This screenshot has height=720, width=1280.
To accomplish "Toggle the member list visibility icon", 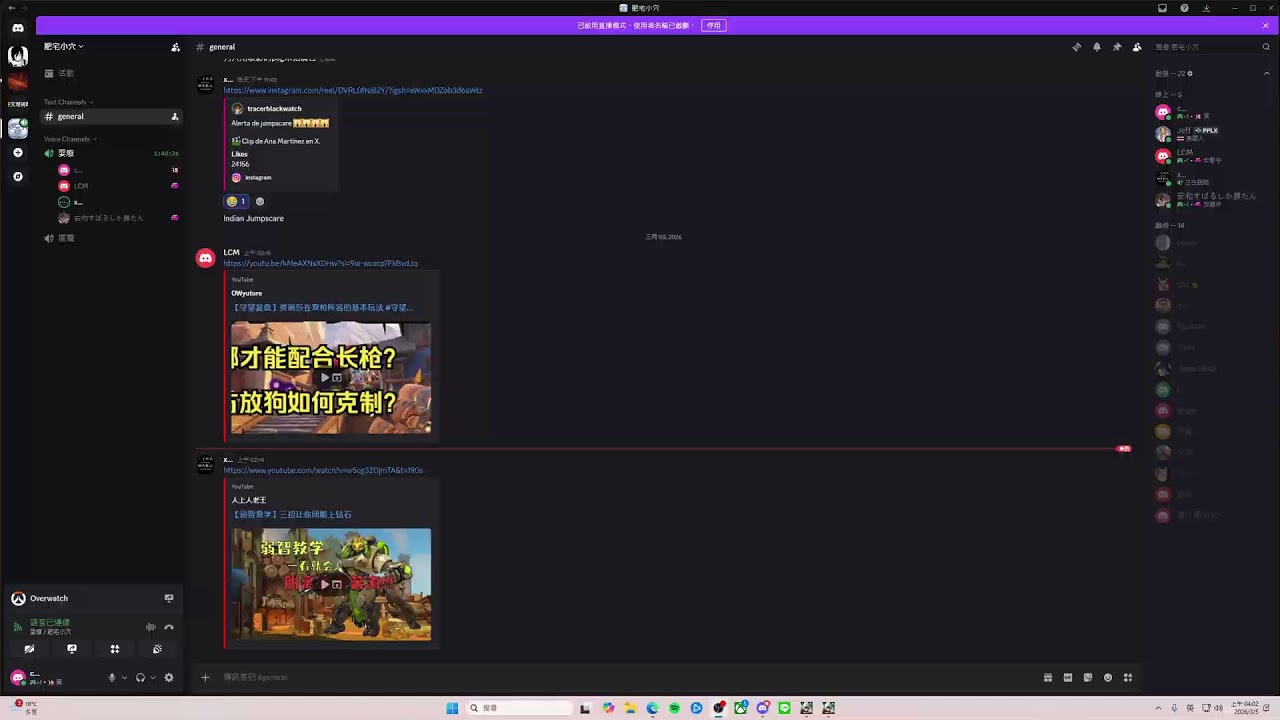I will 1137,47.
